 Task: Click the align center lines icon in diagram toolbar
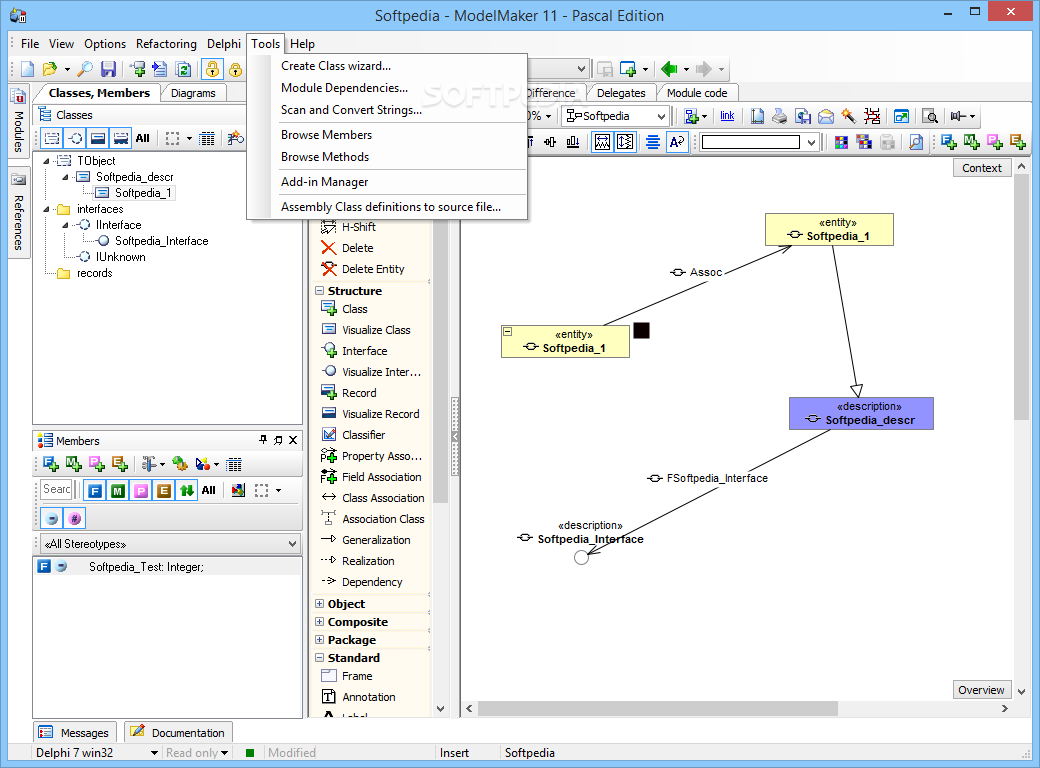[653, 142]
